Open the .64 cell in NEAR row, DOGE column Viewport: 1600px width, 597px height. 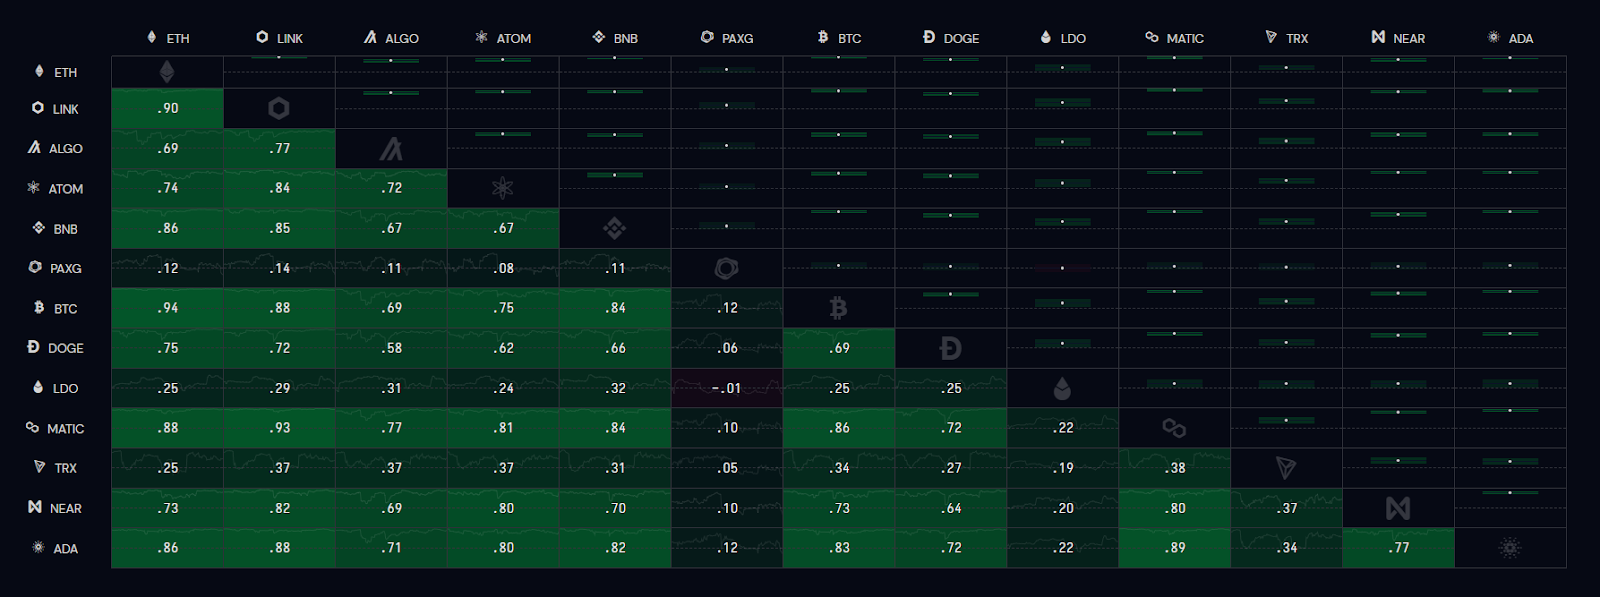[x=951, y=508]
